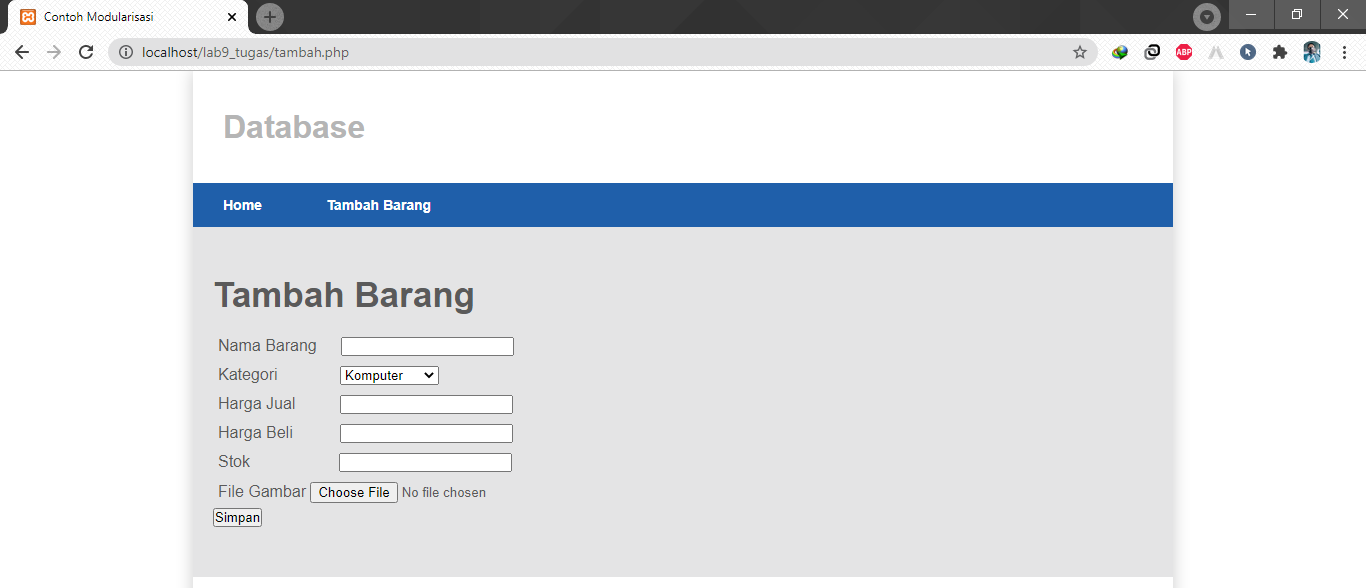Bookmark this page with the star icon
The image size is (1366, 588).
1080,52
